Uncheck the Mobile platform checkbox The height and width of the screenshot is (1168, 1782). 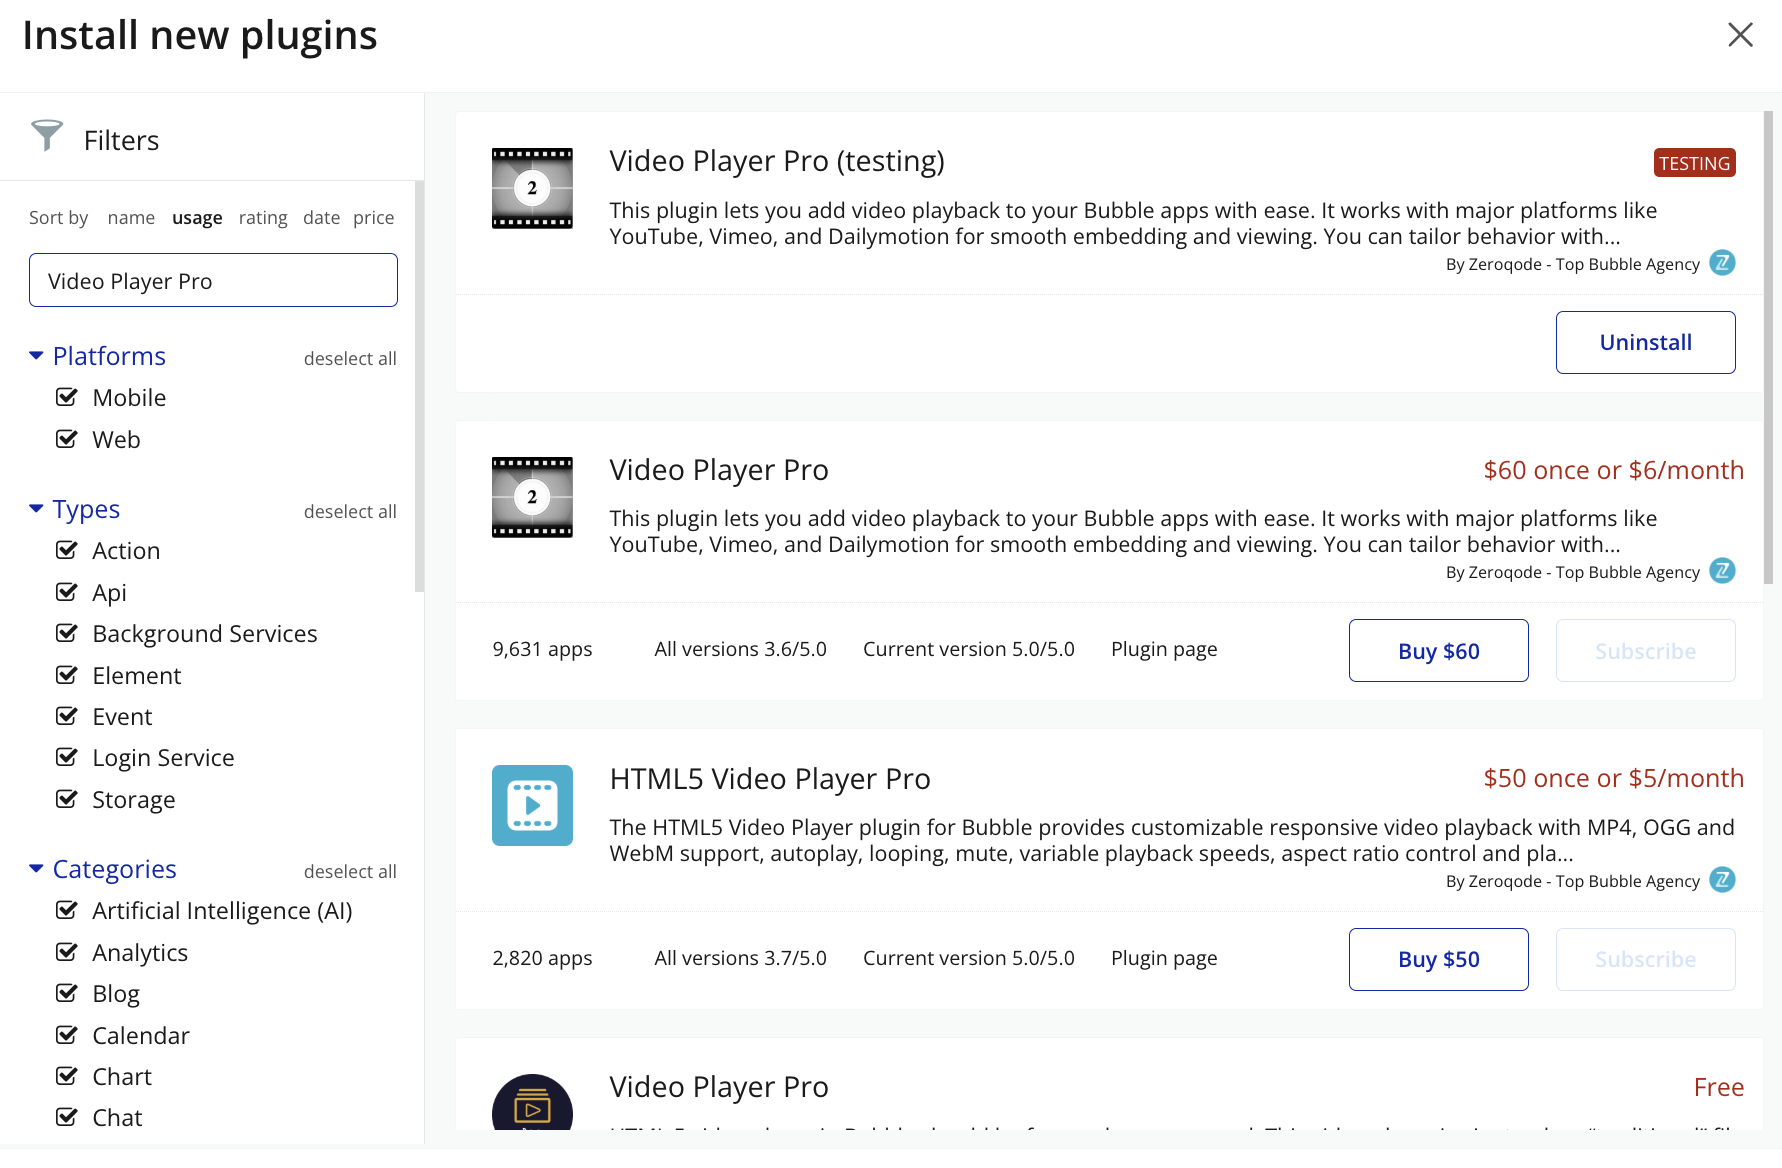(x=67, y=397)
